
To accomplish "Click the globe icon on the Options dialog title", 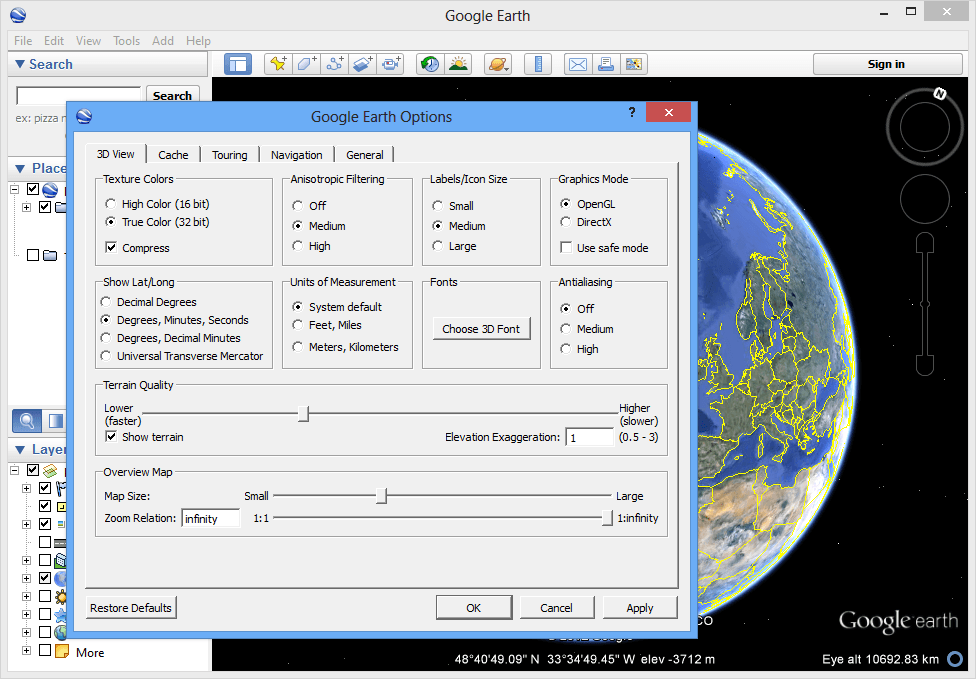I will coord(84,116).
